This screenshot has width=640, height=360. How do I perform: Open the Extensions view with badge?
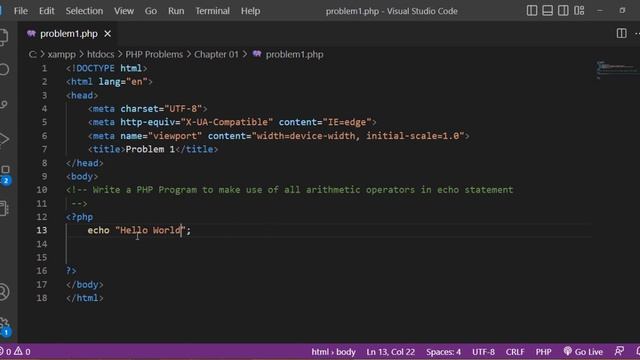pyautogui.click(x=5, y=174)
